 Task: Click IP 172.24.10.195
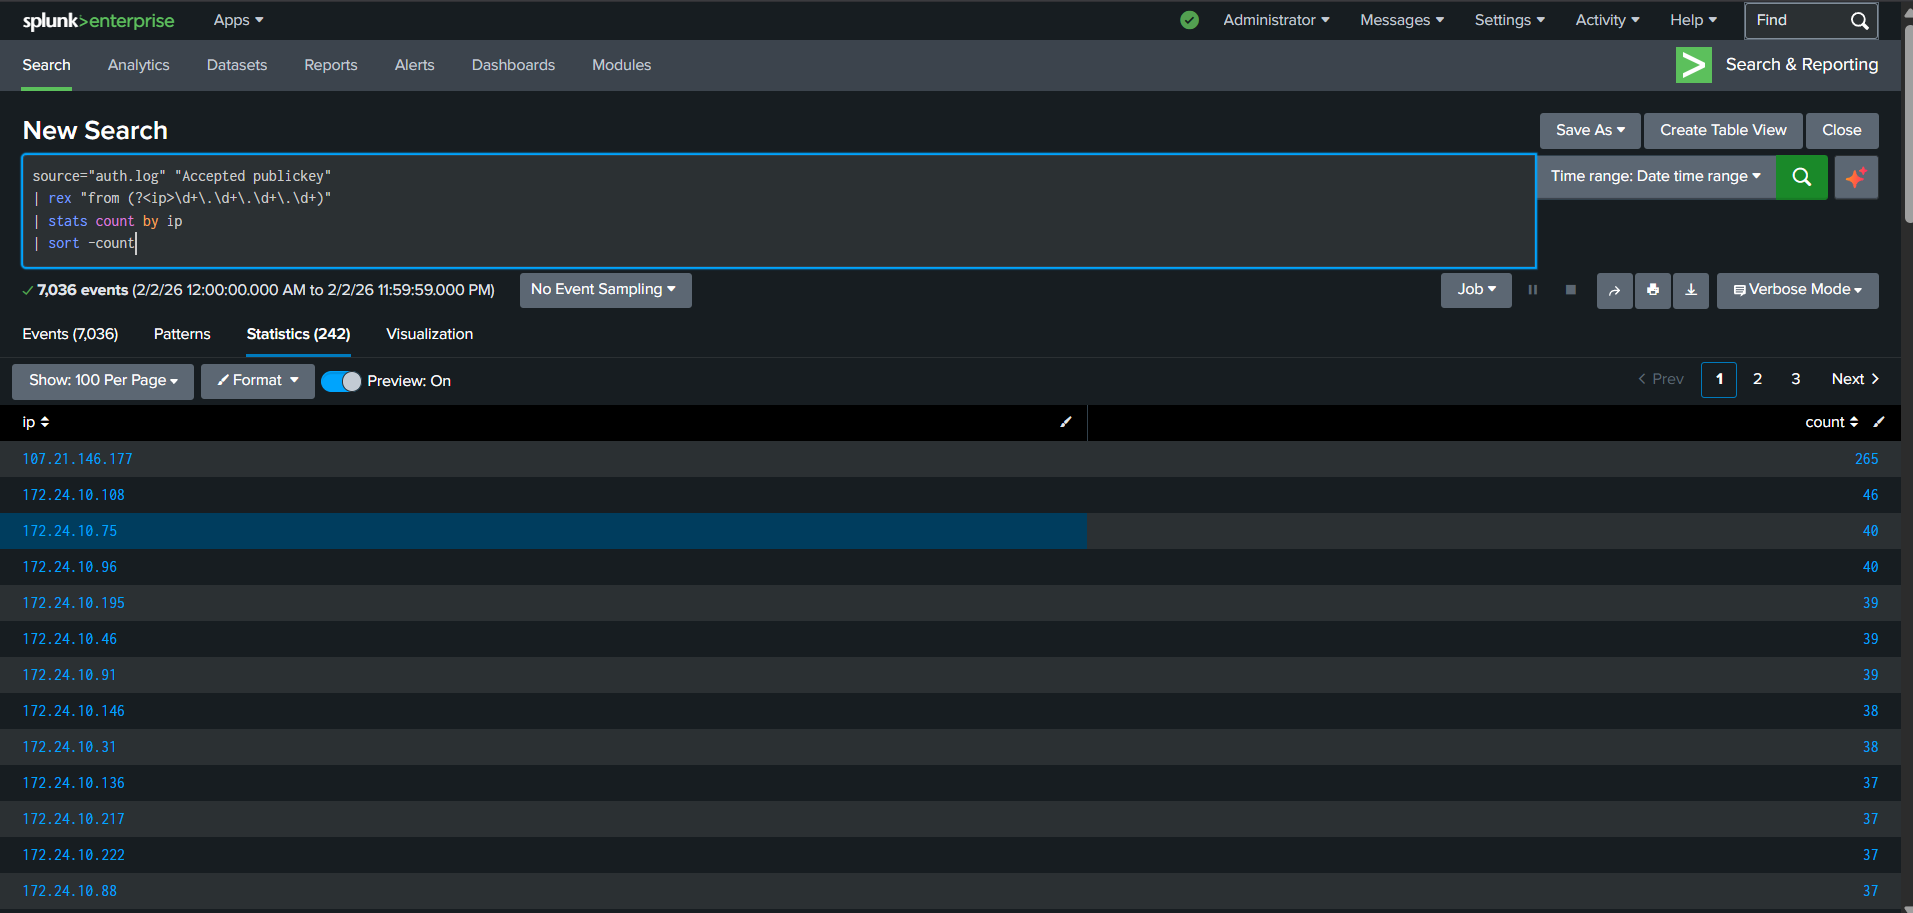pos(74,603)
